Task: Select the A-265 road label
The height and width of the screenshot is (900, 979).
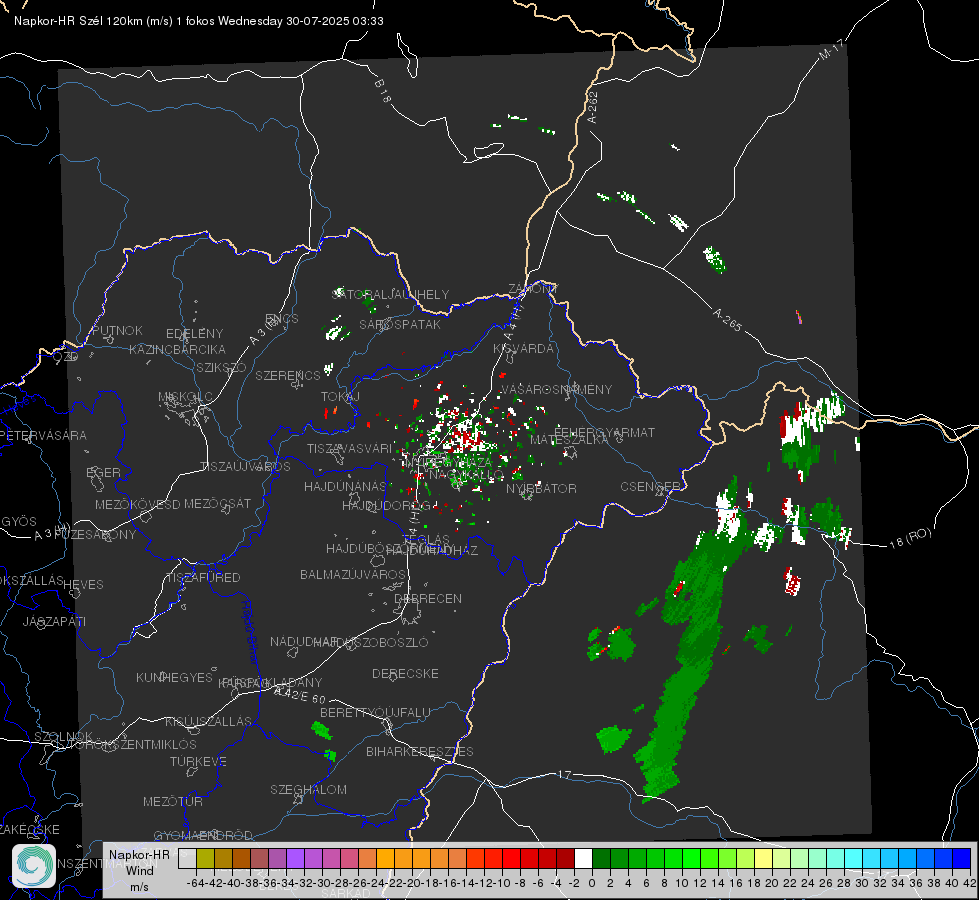Action: 727,319
